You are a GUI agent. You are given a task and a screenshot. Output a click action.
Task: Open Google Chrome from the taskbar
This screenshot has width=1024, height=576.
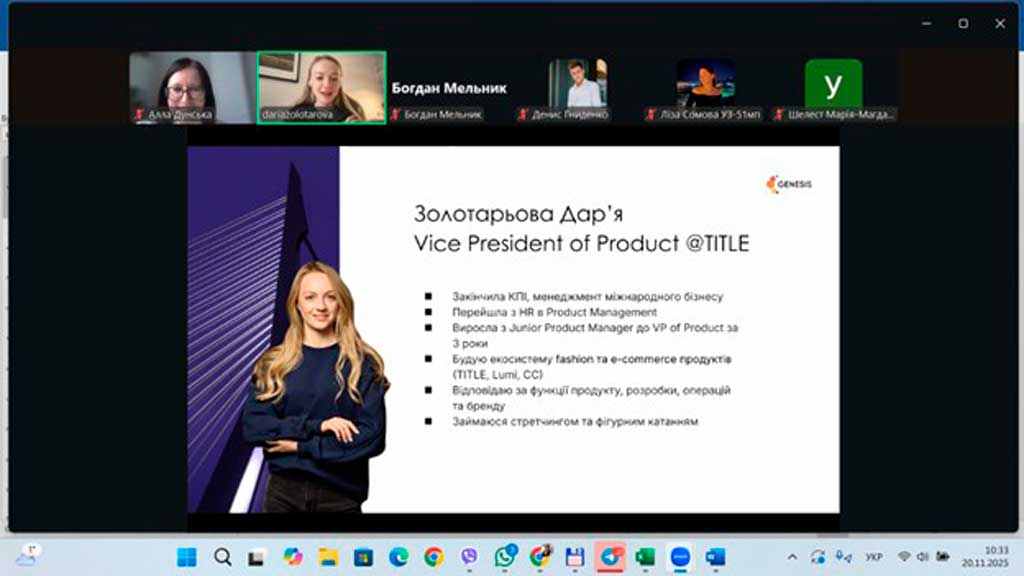click(433, 557)
